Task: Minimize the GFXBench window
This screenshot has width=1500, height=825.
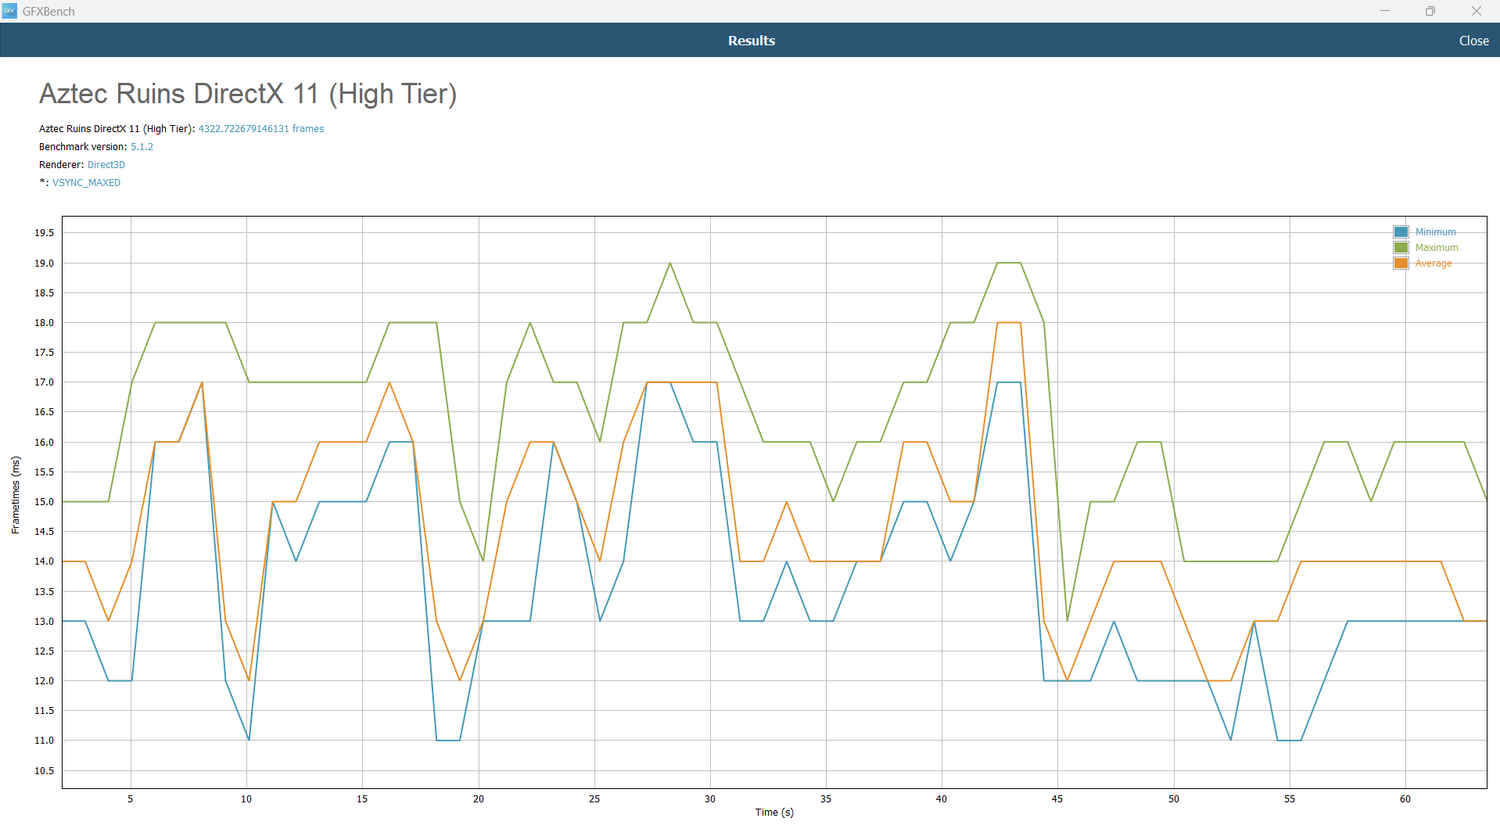Action: point(1385,11)
